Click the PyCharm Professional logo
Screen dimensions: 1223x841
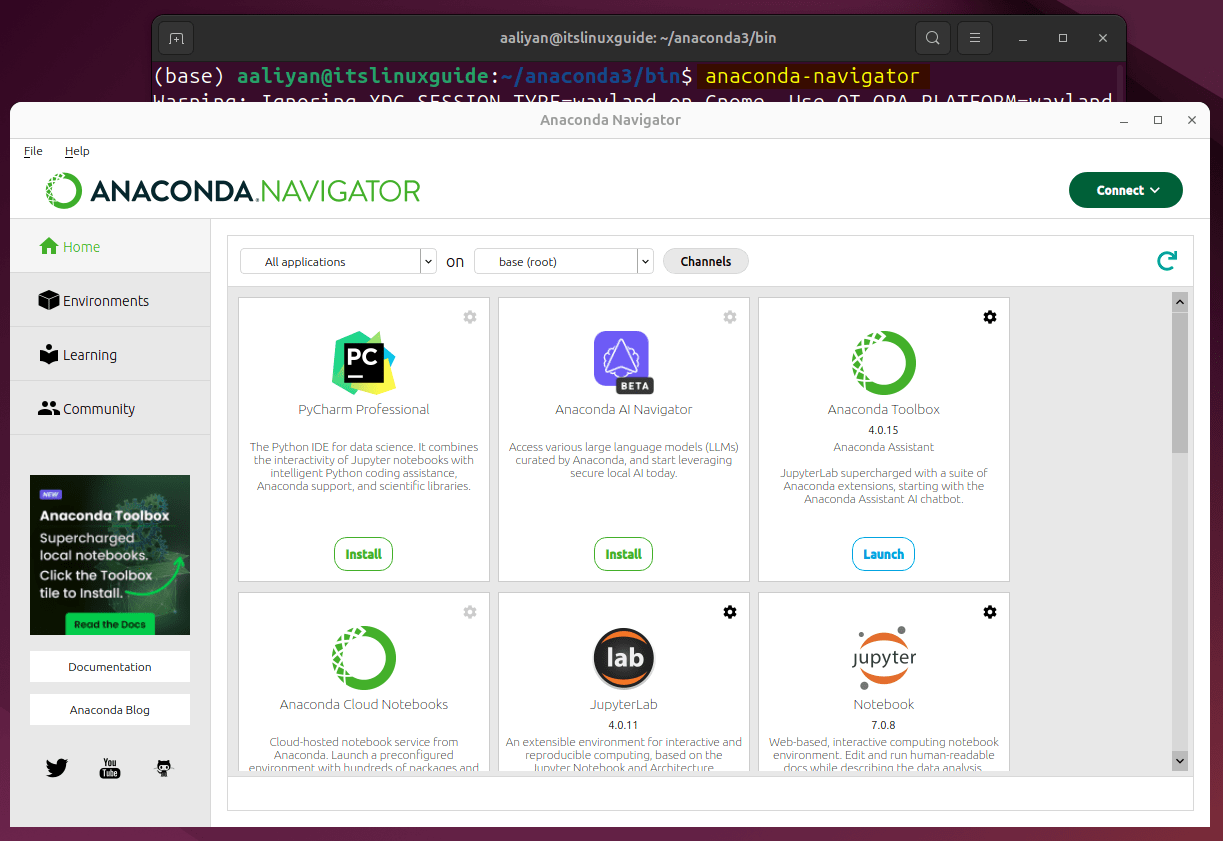(x=364, y=362)
